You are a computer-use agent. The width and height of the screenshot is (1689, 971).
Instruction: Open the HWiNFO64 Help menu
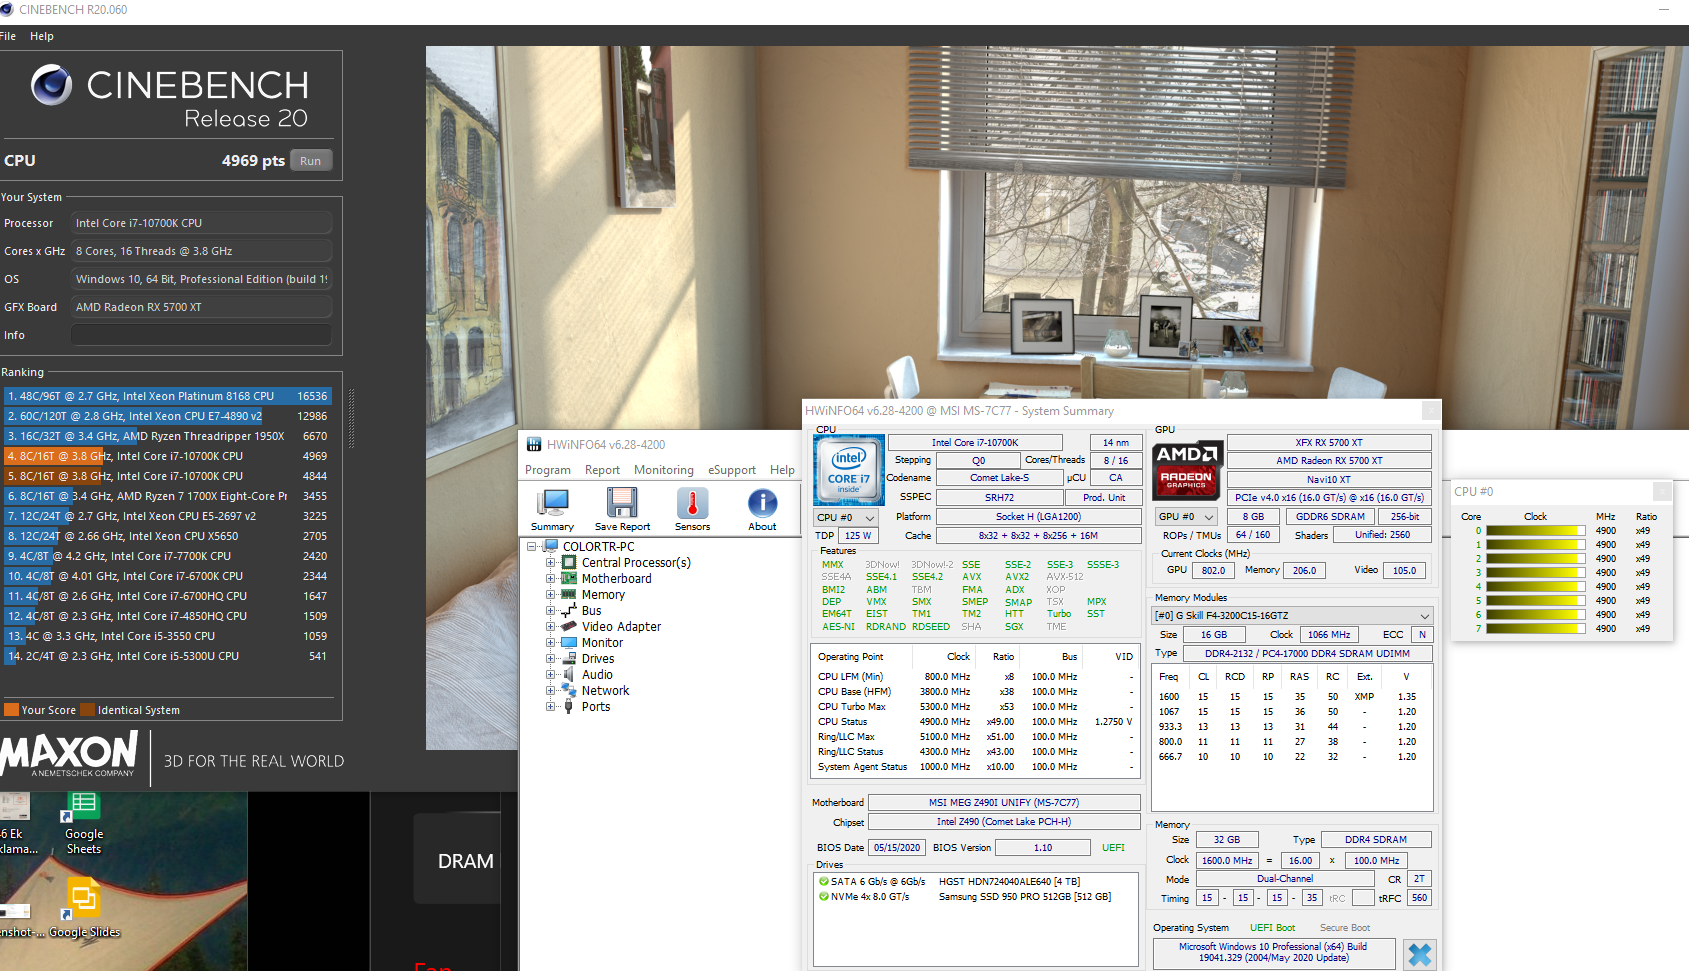coord(782,470)
